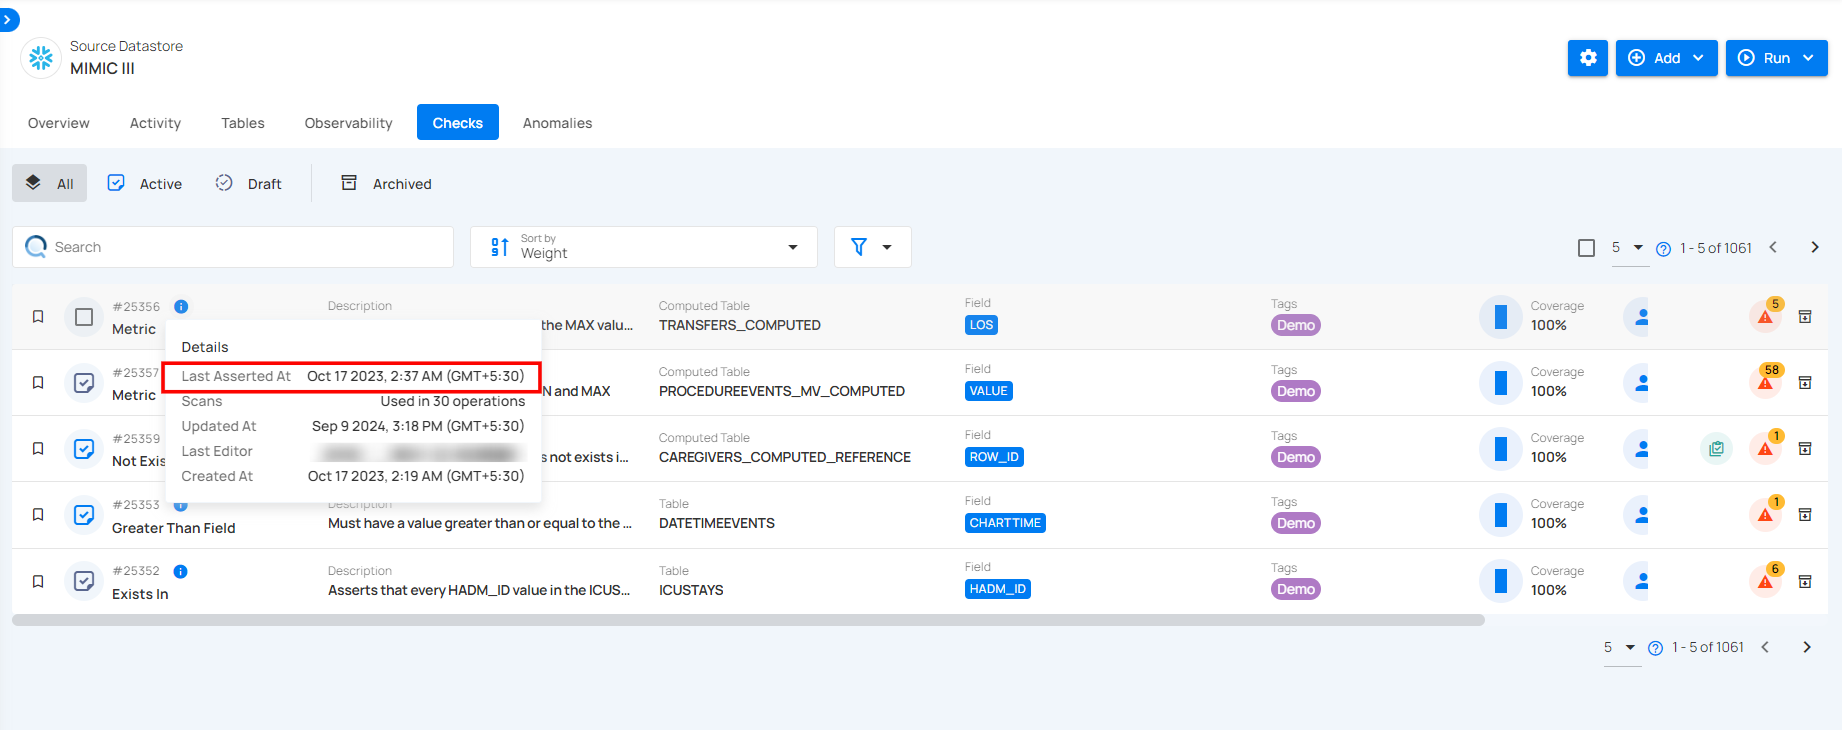Toggle checkbox for check #25357
1842x730 pixels.
coord(84,383)
